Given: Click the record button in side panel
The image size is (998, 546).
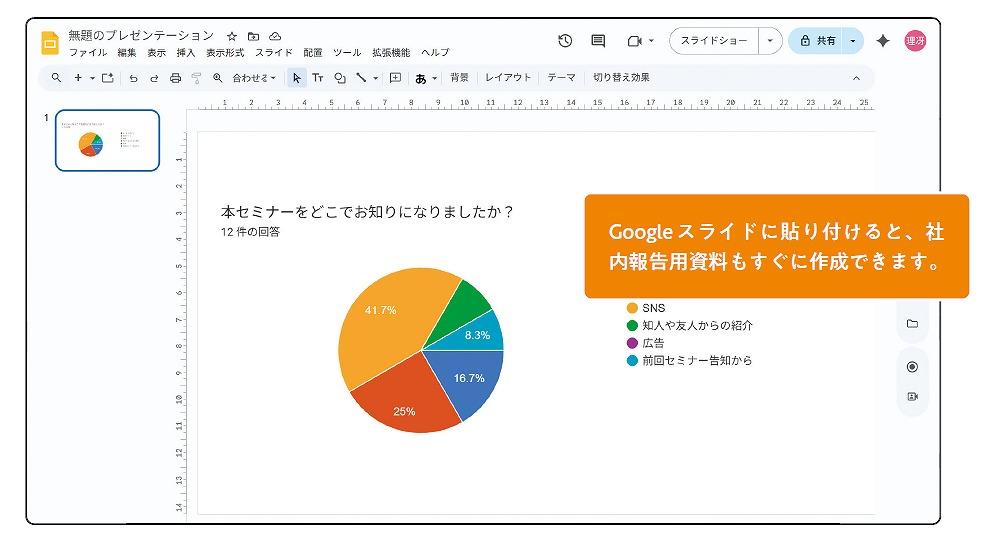Looking at the screenshot, I should [x=912, y=367].
